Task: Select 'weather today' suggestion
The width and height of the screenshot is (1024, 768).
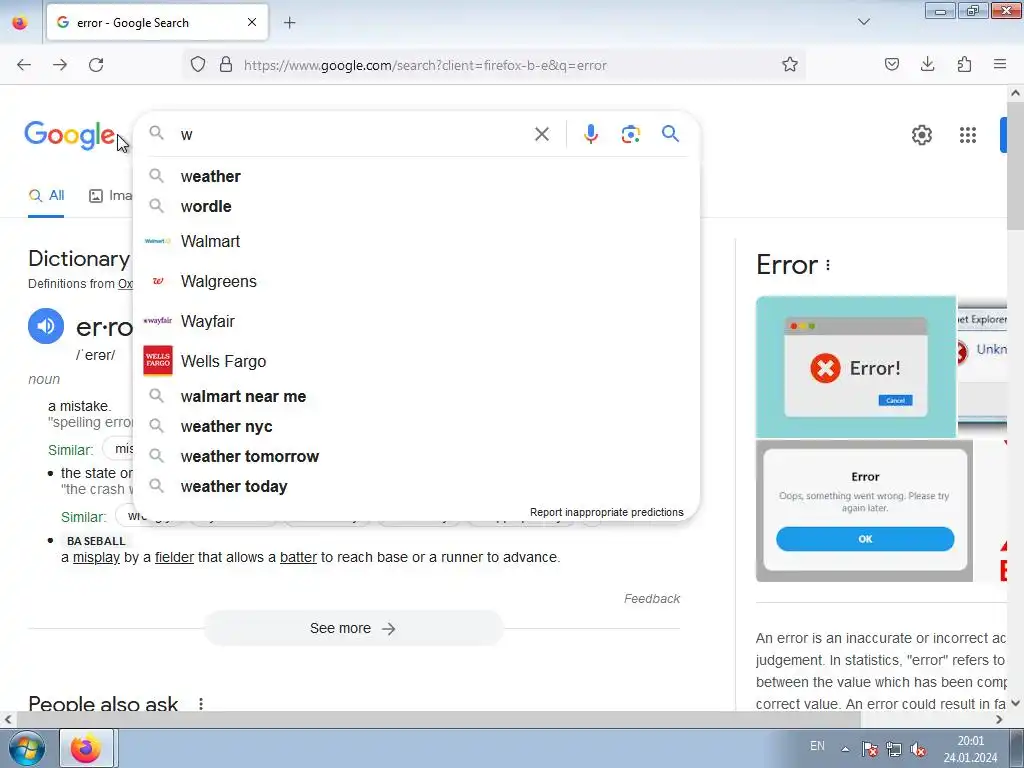Action: pos(416,487)
